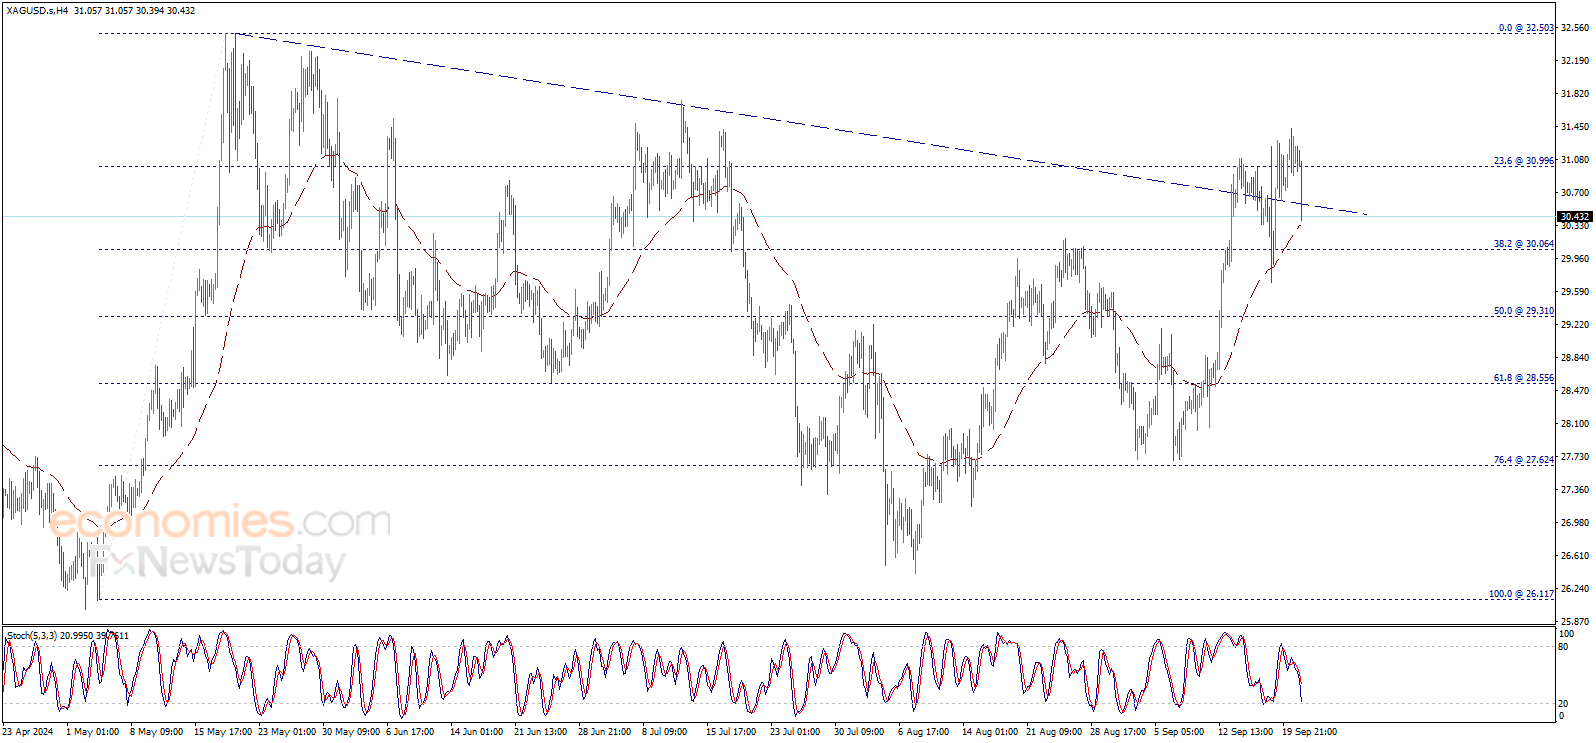The width and height of the screenshot is (1596, 743).
Task: Click the 26.980 price axis value
Action: [1575, 523]
